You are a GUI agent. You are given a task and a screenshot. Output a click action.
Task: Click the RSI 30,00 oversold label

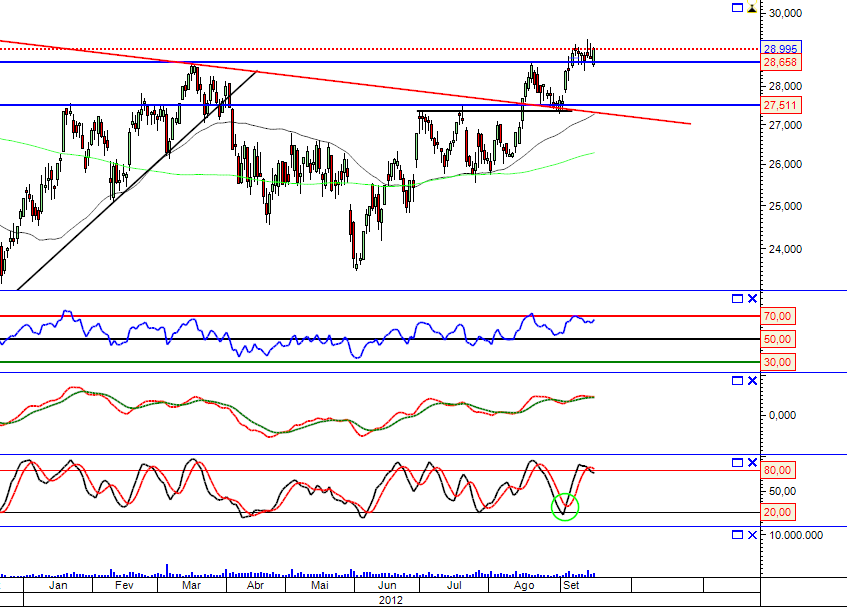[778, 362]
